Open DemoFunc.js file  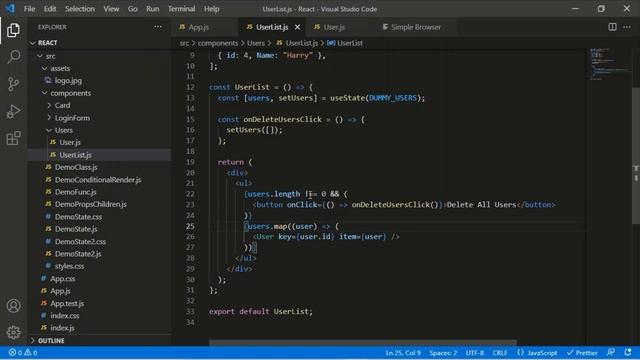coord(99,192)
